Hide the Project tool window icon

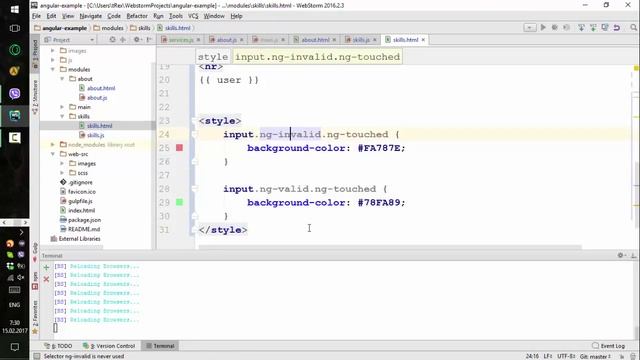[x=149, y=40]
